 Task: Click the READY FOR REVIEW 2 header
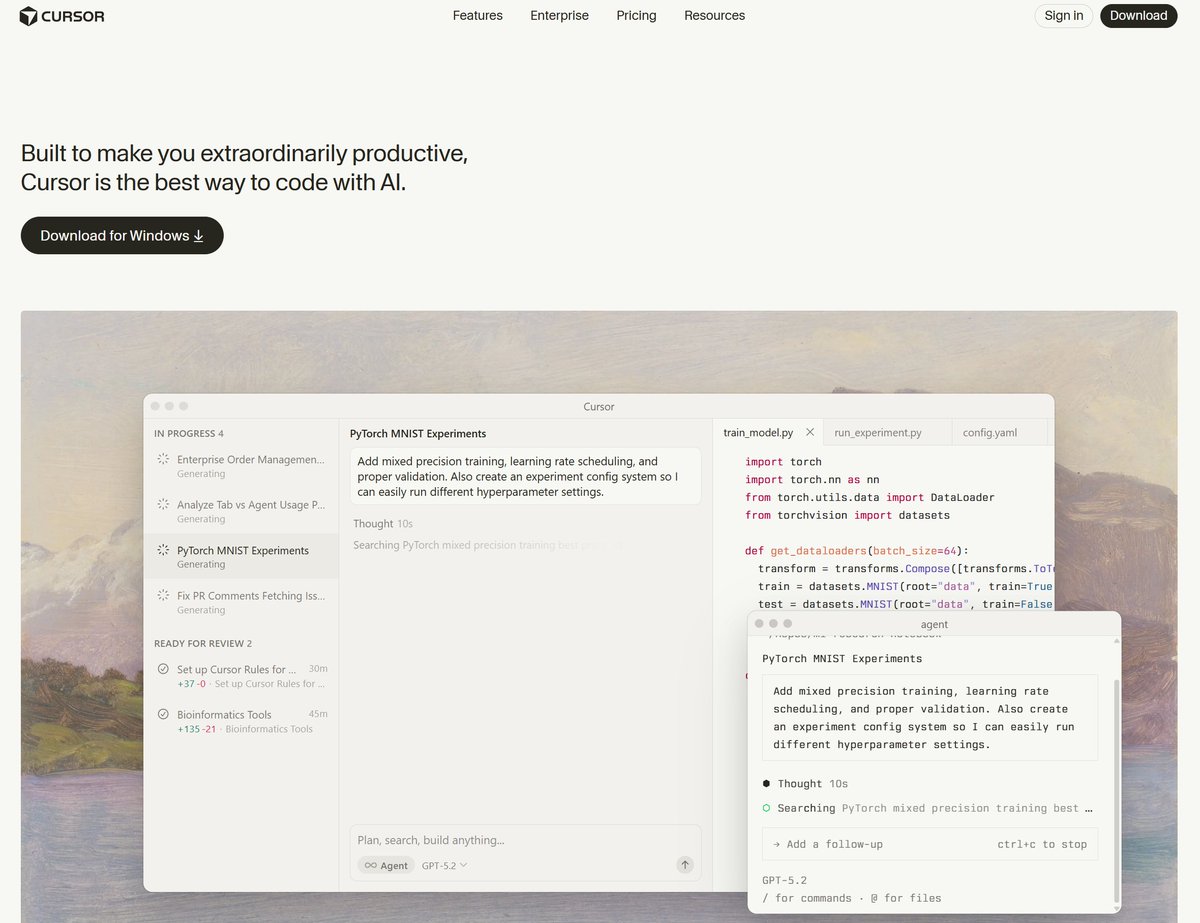click(x=203, y=643)
